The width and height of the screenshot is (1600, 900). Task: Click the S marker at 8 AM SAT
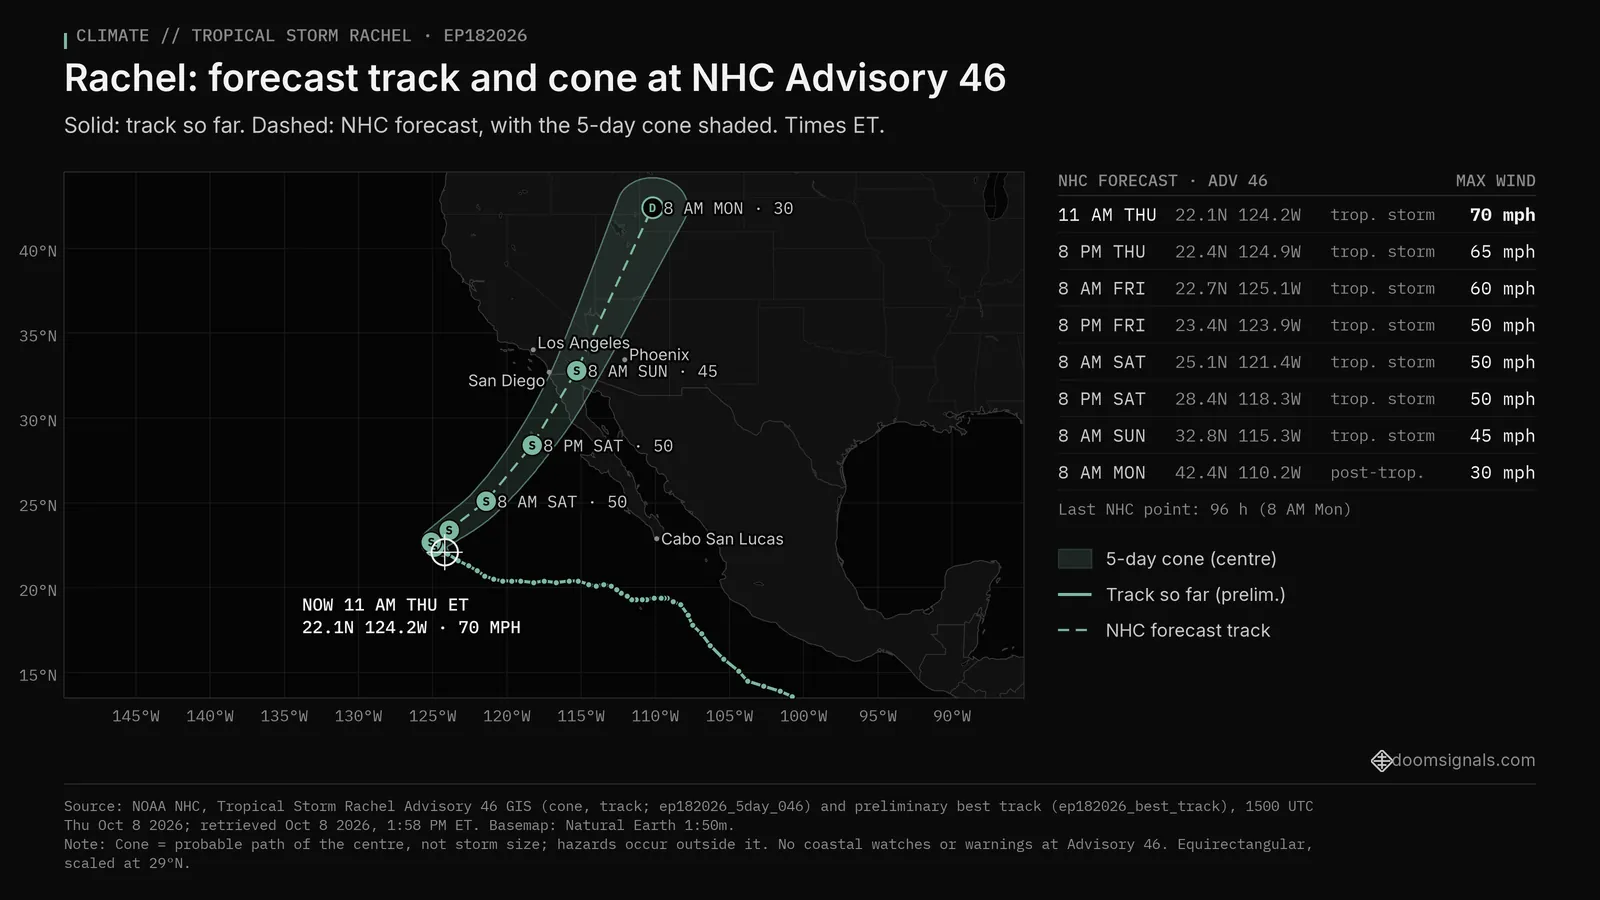click(486, 501)
